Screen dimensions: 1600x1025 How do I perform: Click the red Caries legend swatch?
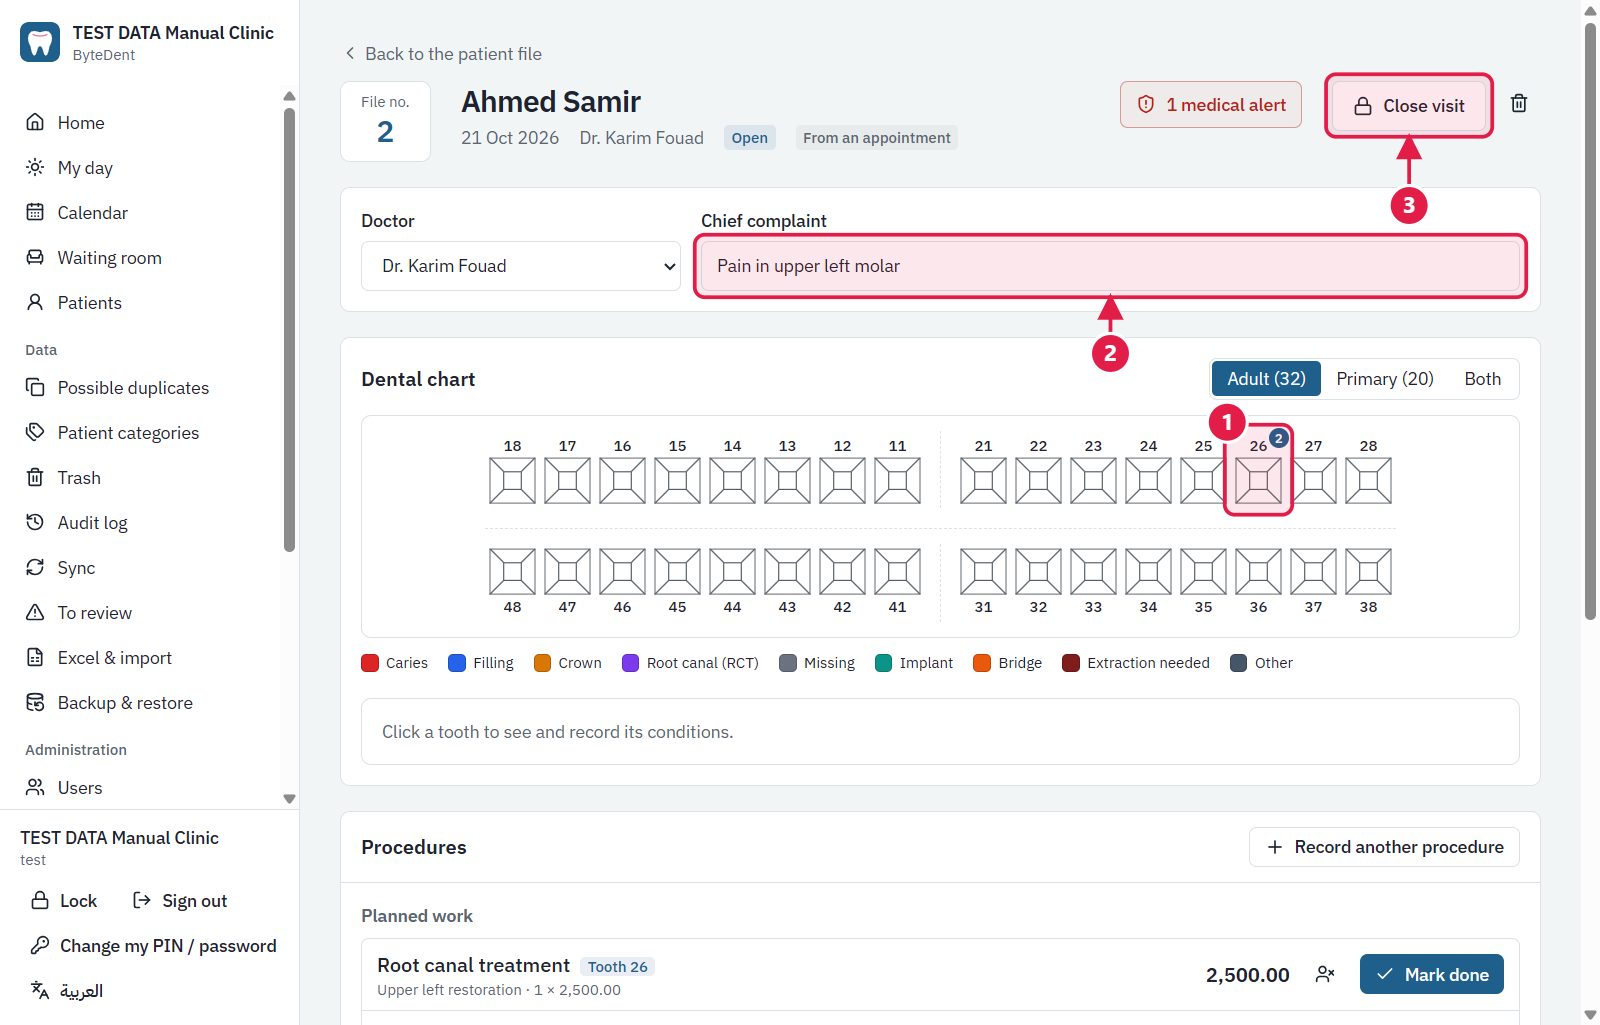(370, 663)
